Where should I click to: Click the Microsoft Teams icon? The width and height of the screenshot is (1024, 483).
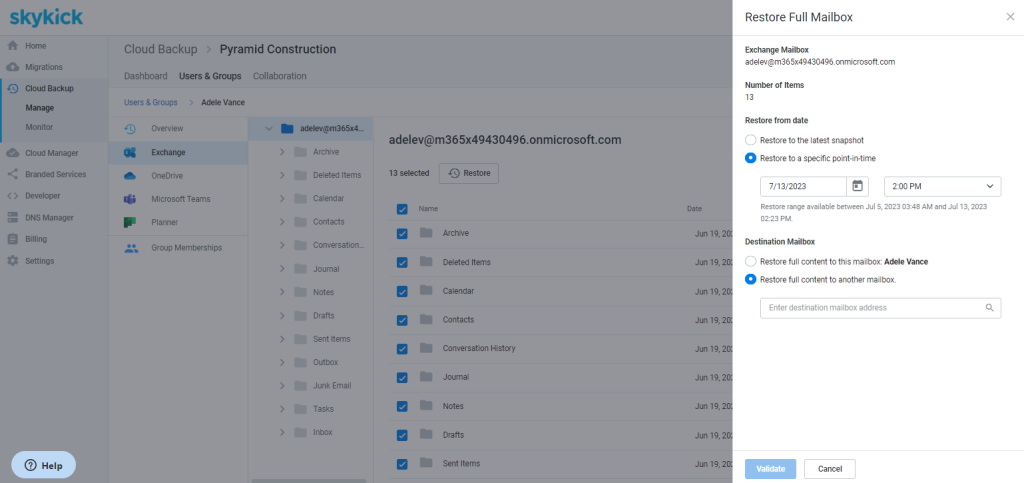[x=130, y=199]
